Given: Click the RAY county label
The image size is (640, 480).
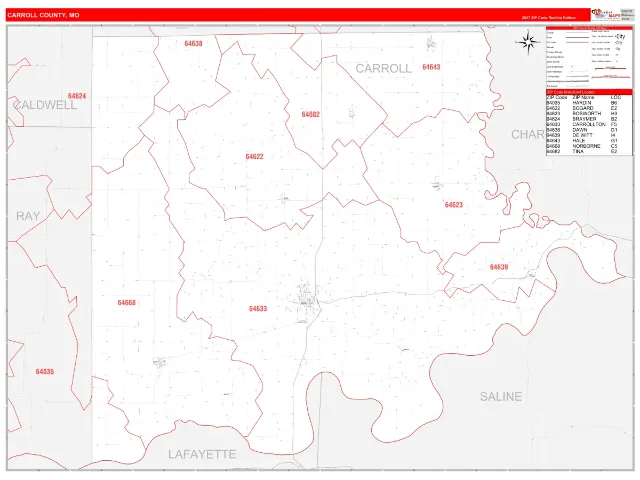Looking at the screenshot, I should pyautogui.click(x=28, y=216).
